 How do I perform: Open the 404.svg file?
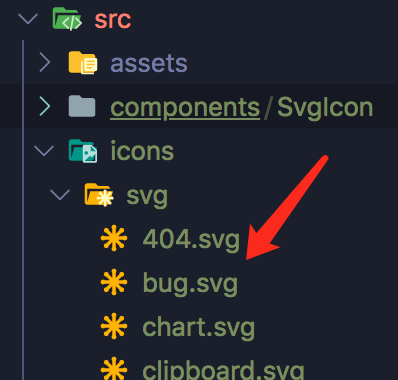(191, 239)
